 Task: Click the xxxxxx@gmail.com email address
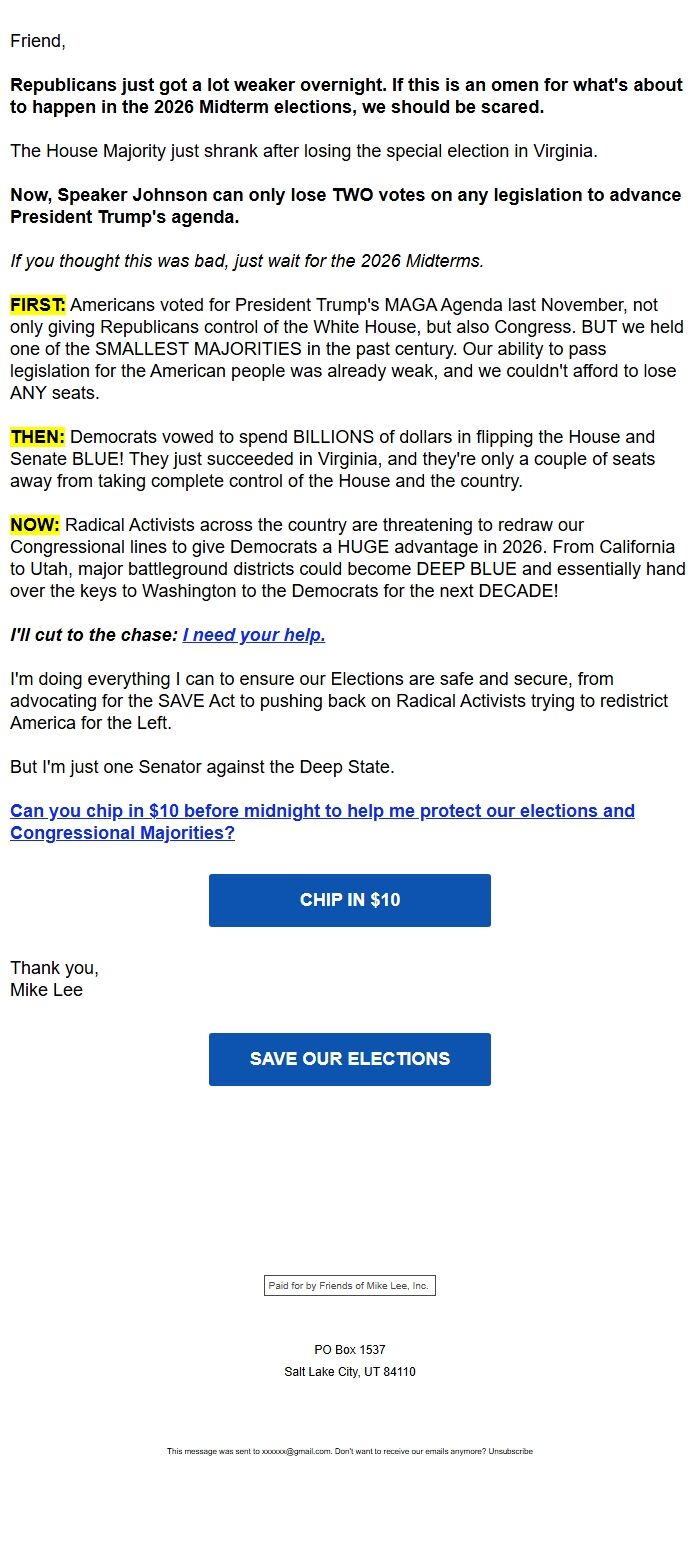296,1451
